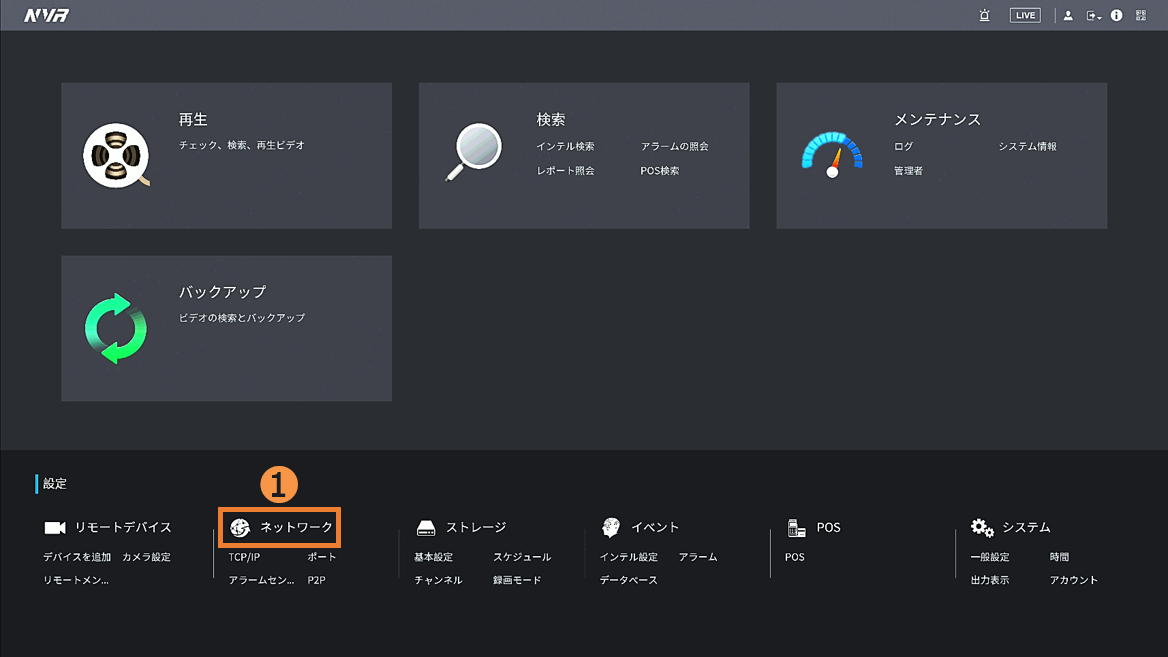Viewport: 1168px width, 657px height.
Task: Open the TCP/IP network link
Action: pos(244,557)
